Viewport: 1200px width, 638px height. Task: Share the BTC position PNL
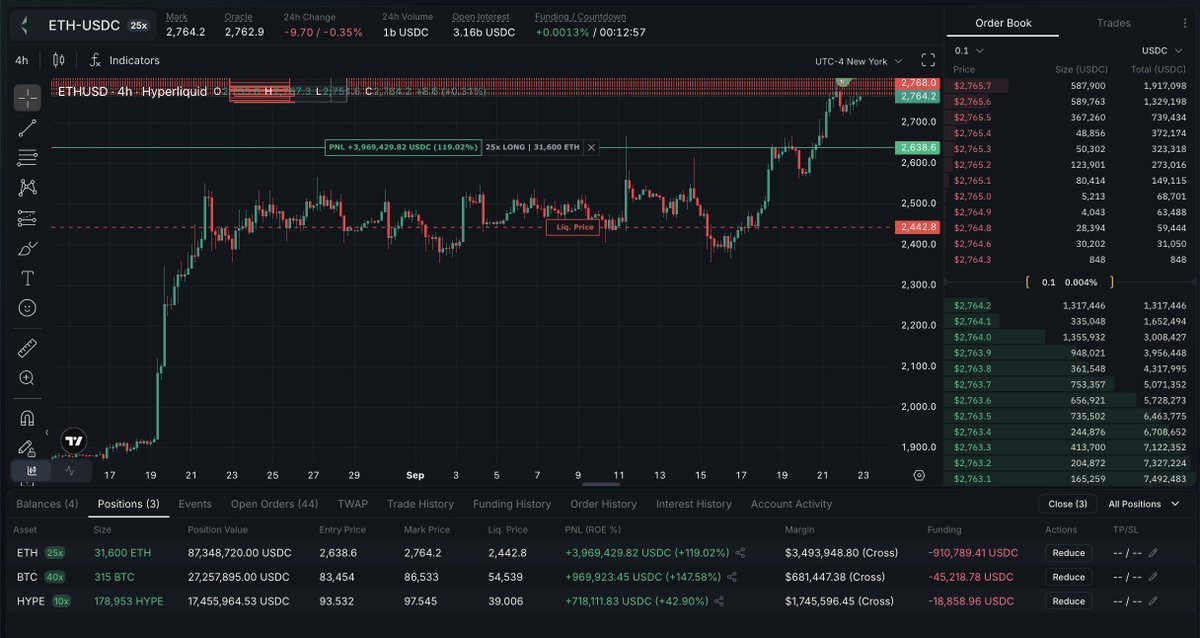(732, 577)
